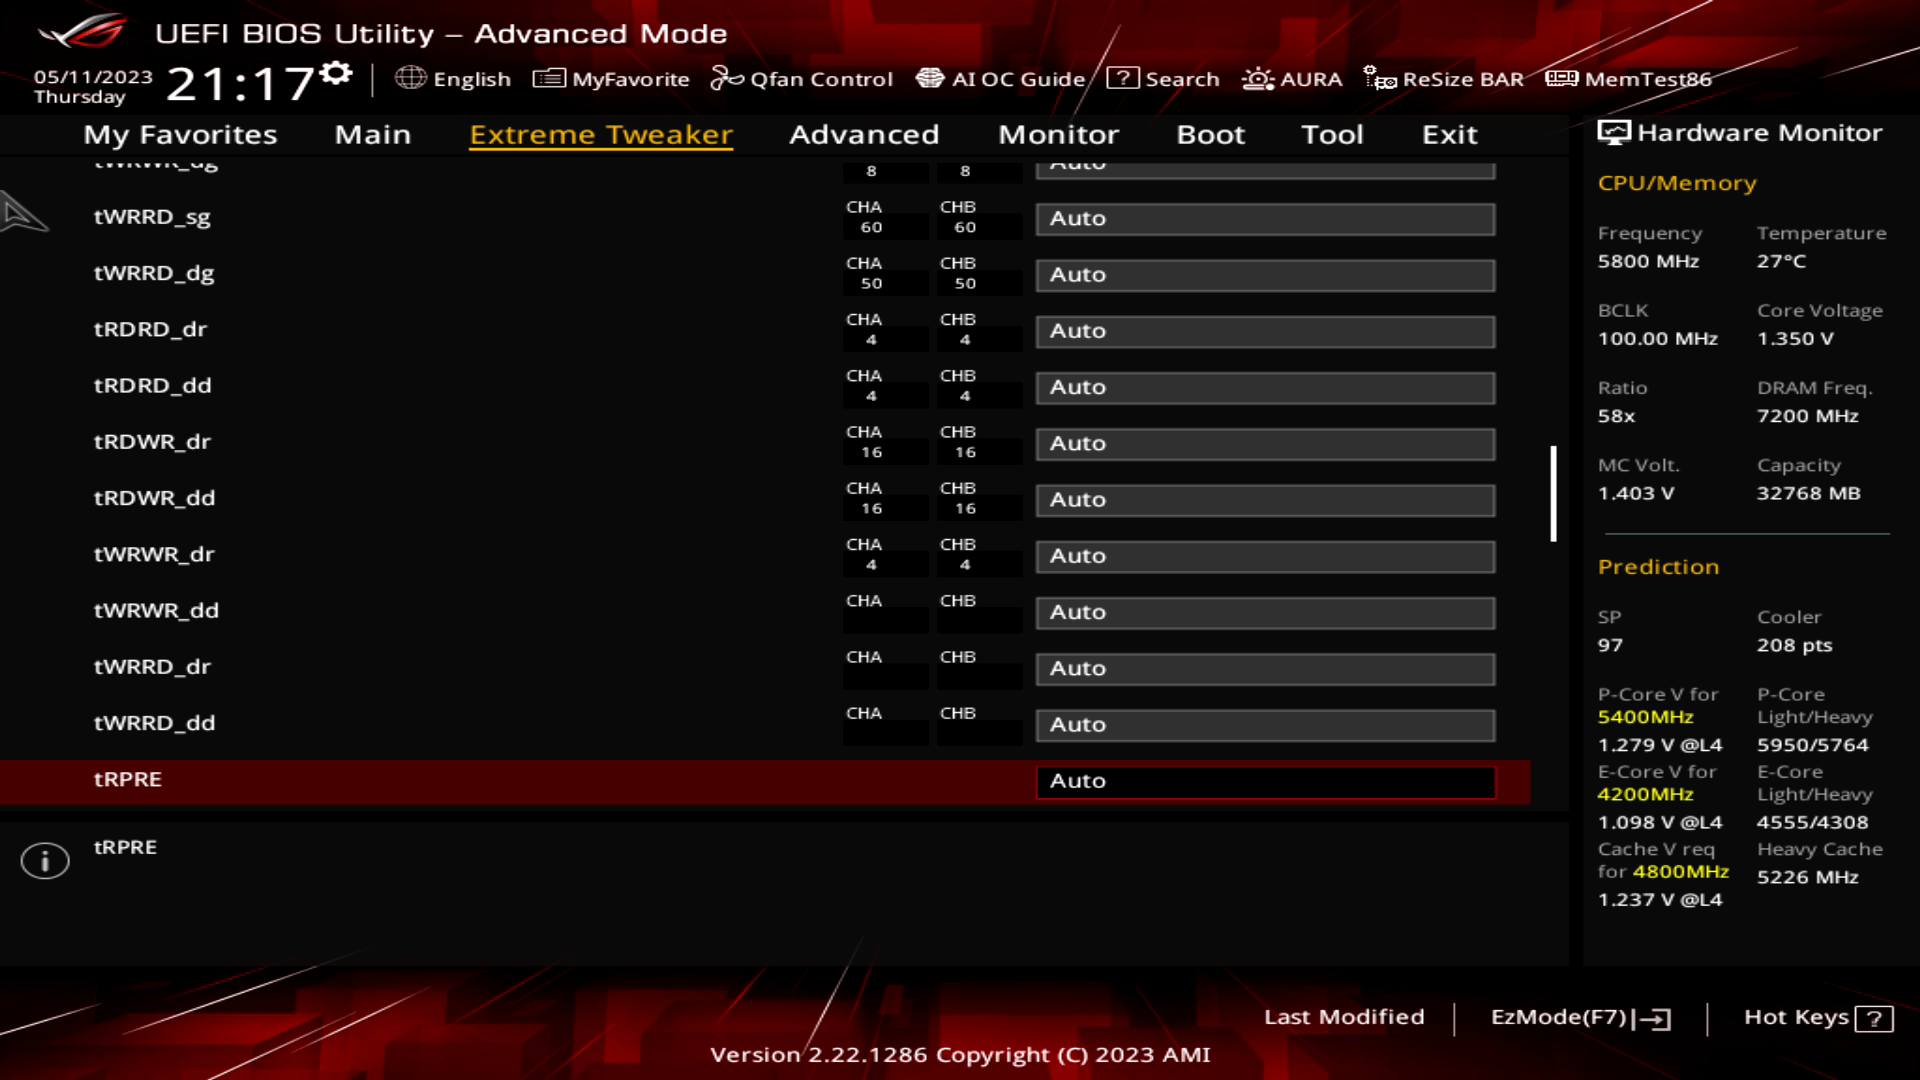1920x1080 pixels.
Task: Set tRDRD_dr Auto dropdown
Action: (1266, 331)
